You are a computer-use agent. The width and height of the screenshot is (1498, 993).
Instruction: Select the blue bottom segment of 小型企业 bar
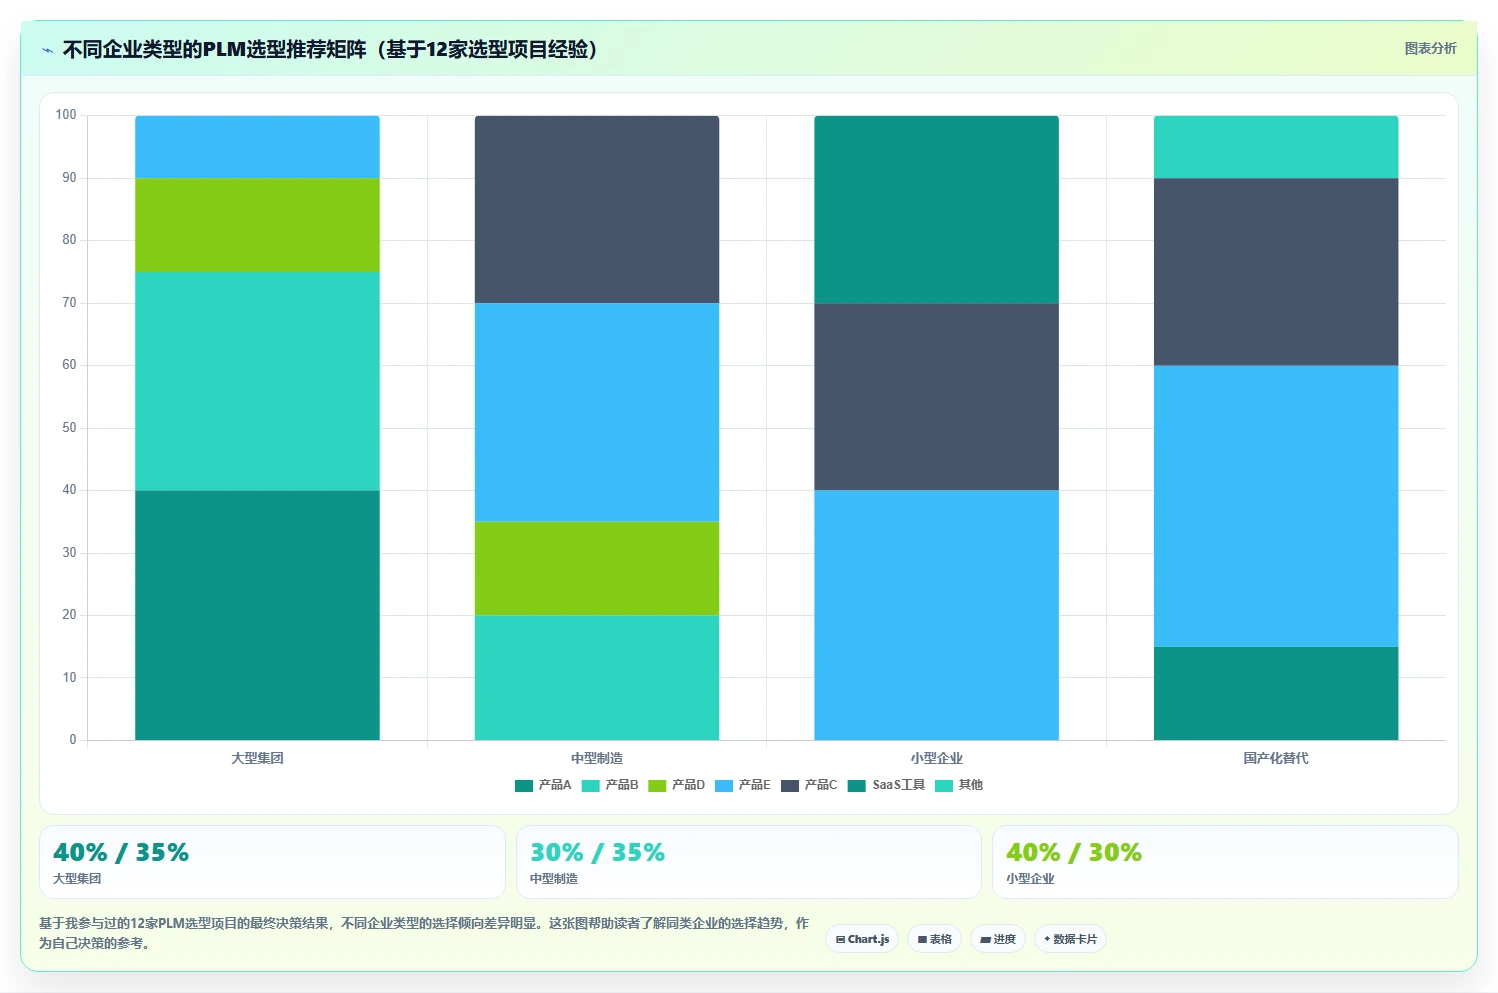(936, 615)
